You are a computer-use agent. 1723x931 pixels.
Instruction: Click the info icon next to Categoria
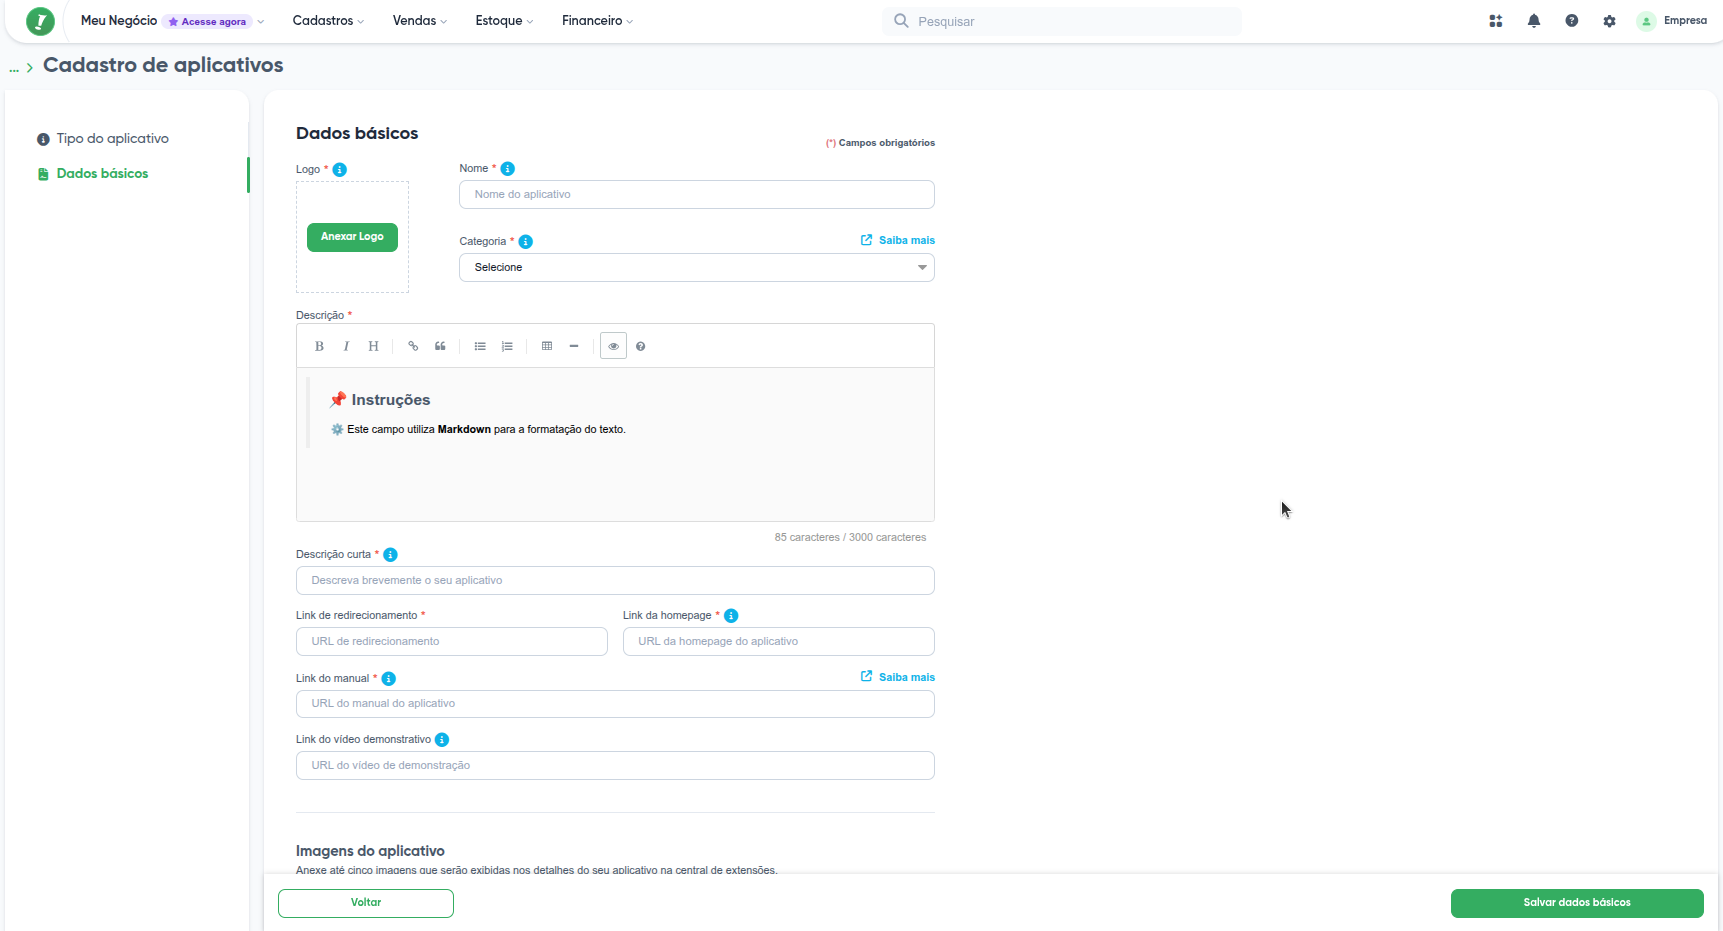point(526,242)
